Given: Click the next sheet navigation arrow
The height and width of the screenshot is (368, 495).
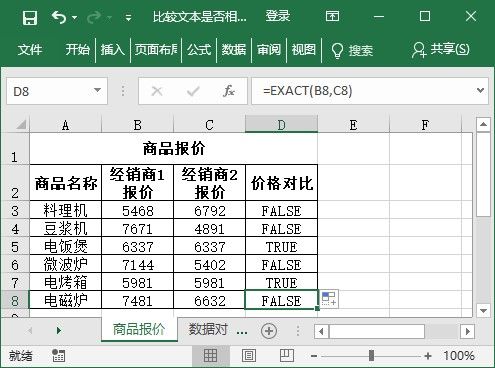Looking at the screenshot, I should pos(59,330).
